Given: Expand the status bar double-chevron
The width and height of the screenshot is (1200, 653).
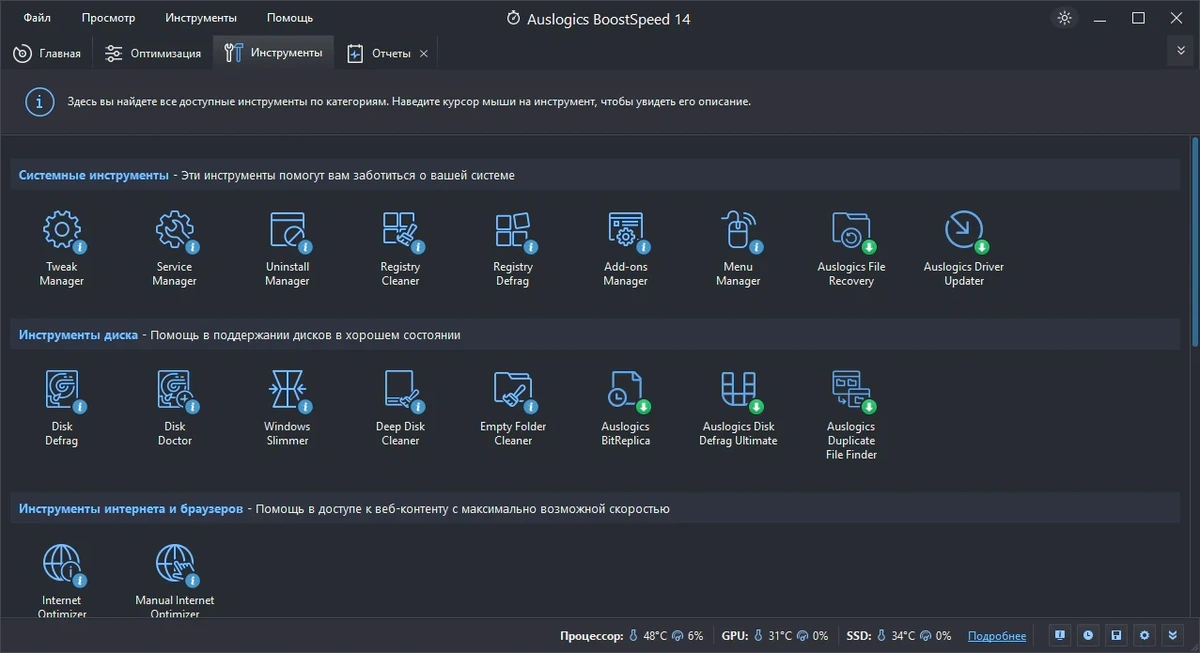Looking at the screenshot, I should click(1174, 635).
